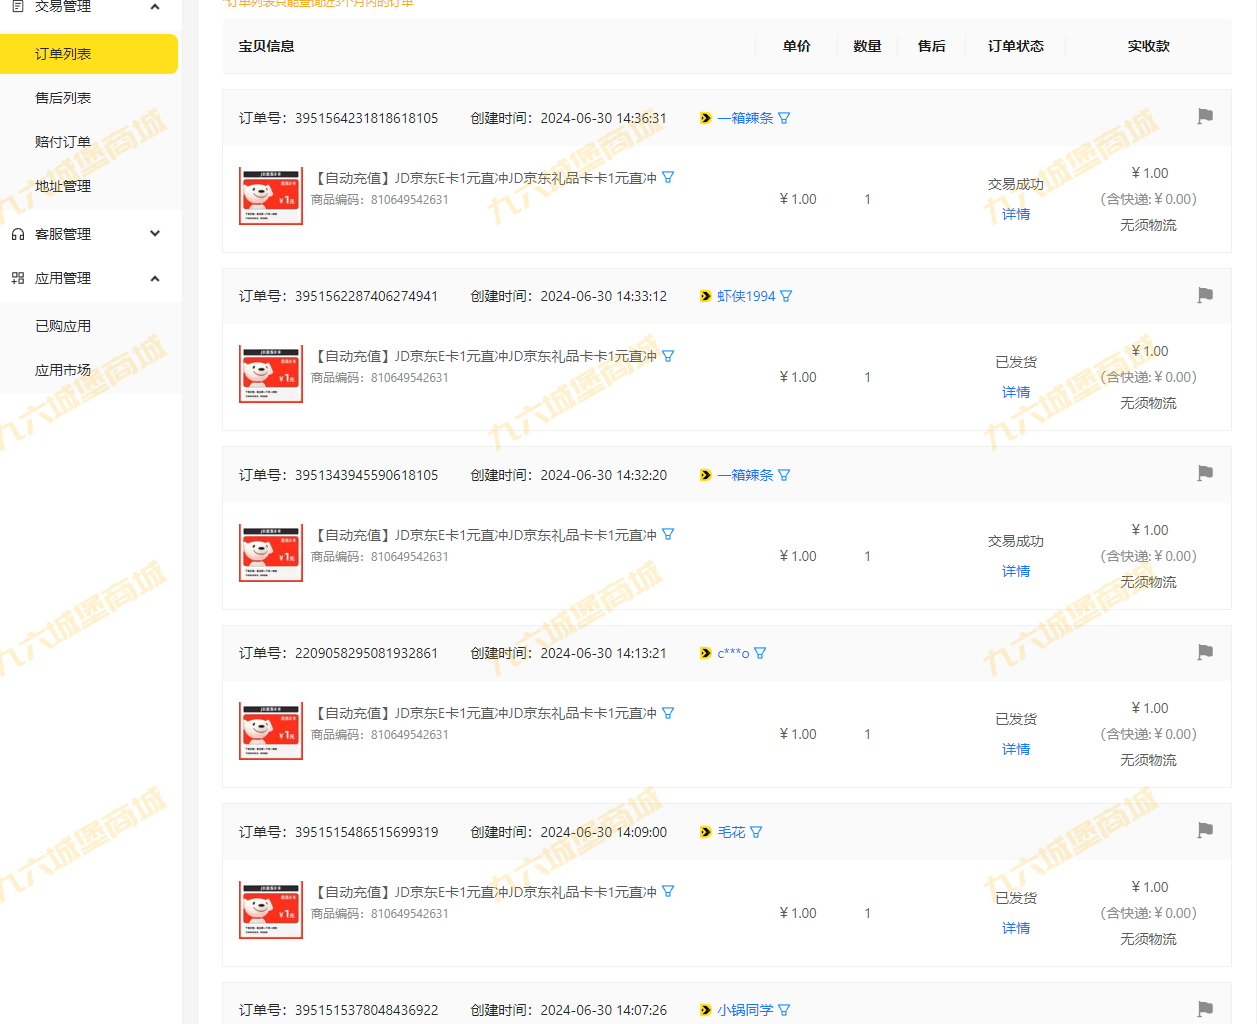Collapse 交易管理 using its chevron
This screenshot has width=1257, height=1024.
click(155, 7)
